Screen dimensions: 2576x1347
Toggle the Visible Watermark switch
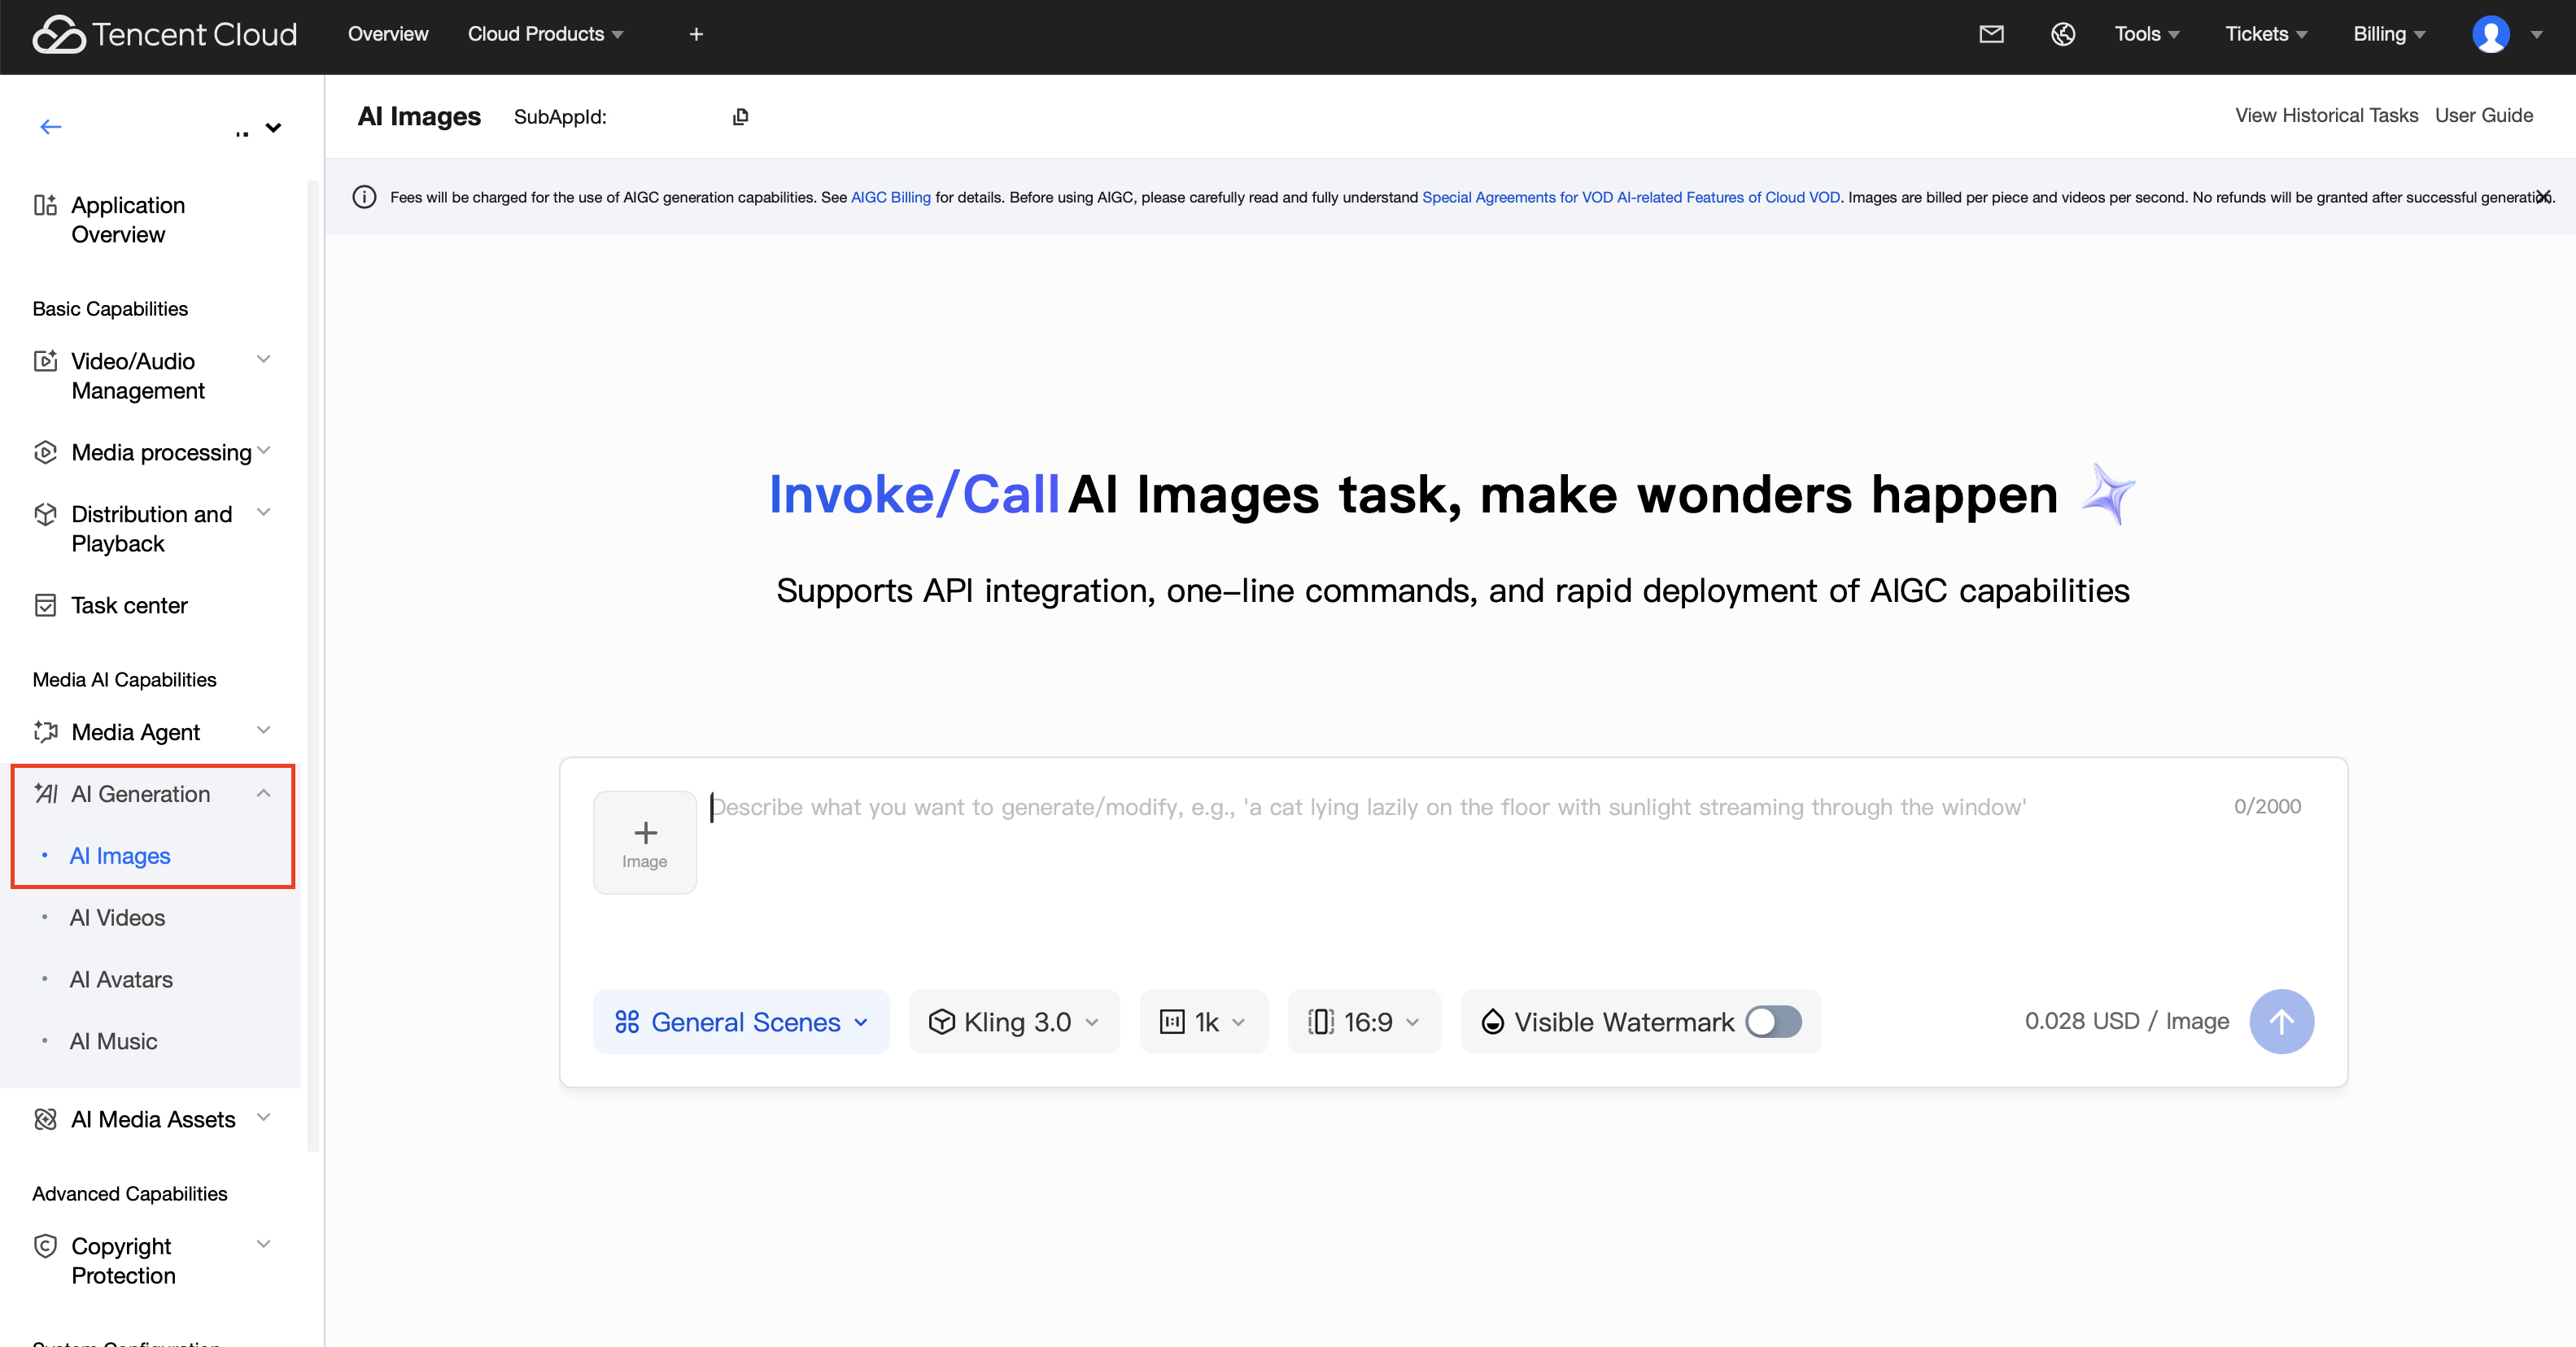[x=1773, y=1021]
